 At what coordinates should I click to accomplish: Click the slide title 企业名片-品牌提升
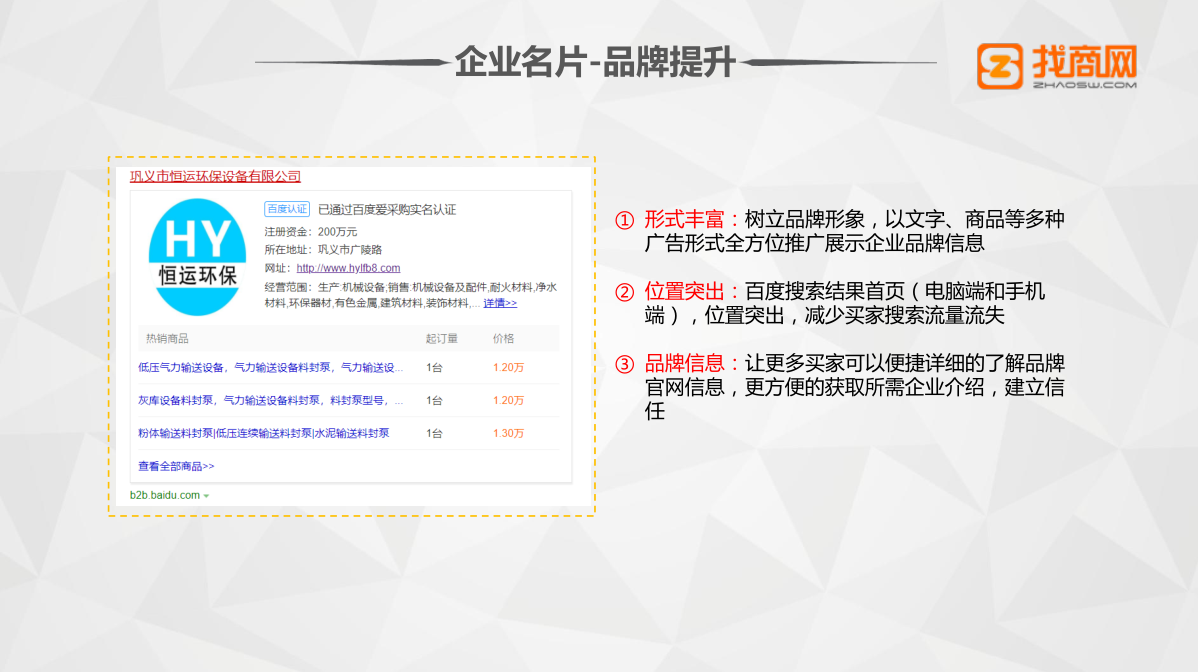(x=595, y=63)
